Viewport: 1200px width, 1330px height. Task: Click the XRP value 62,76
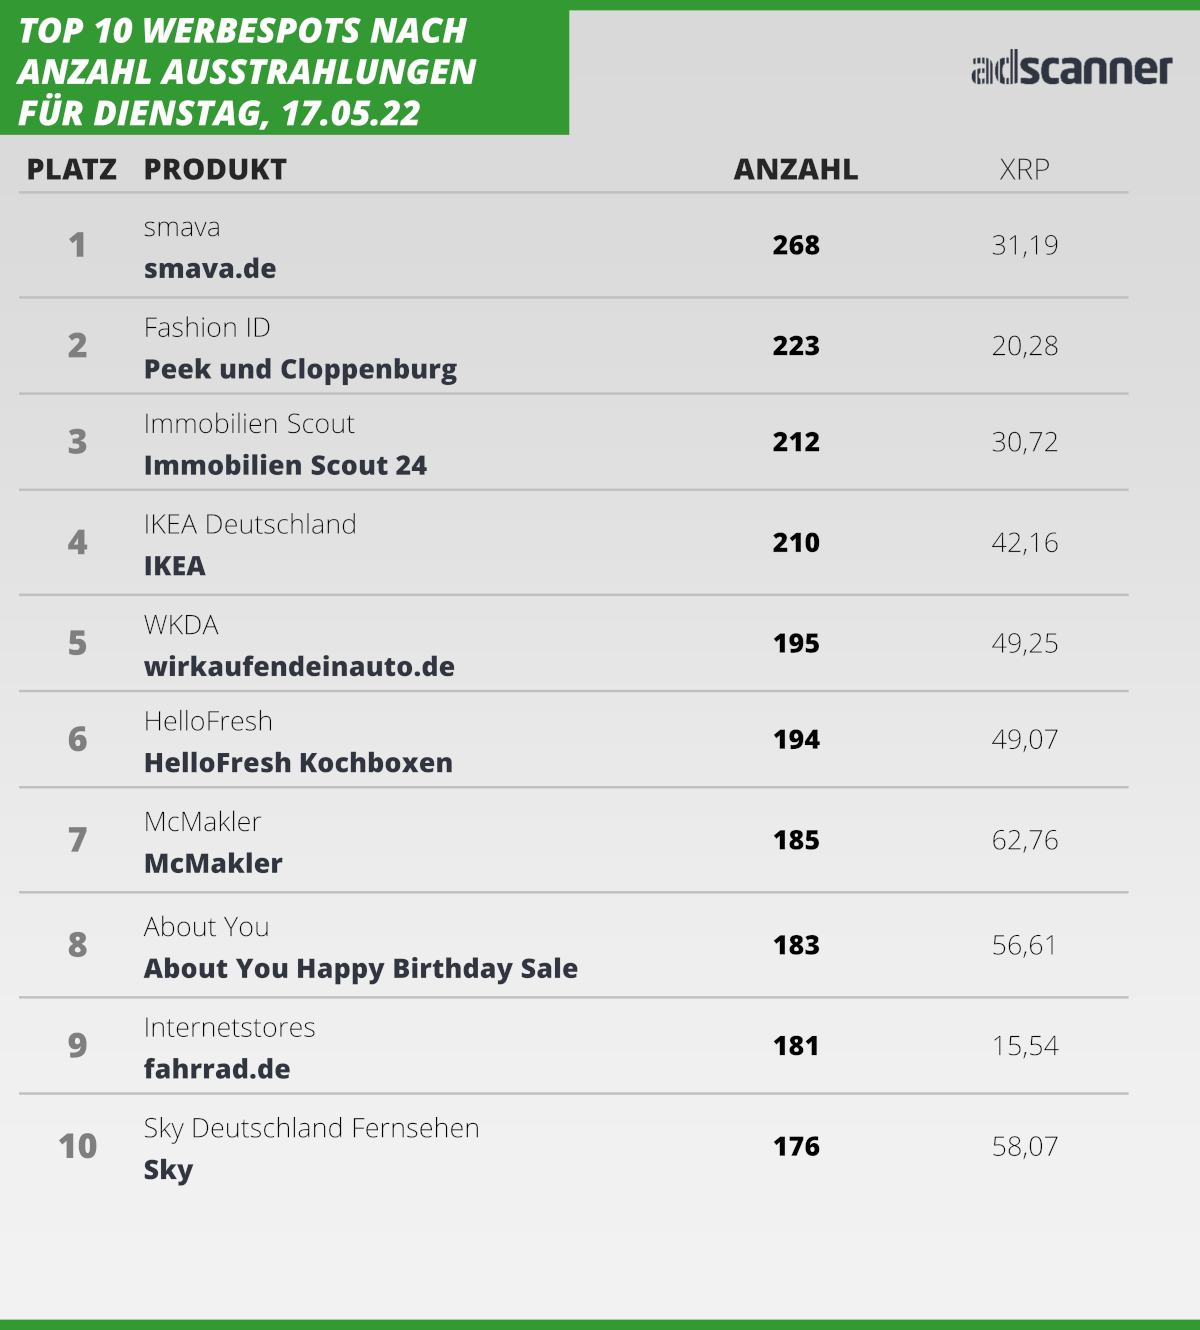point(1024,840)
